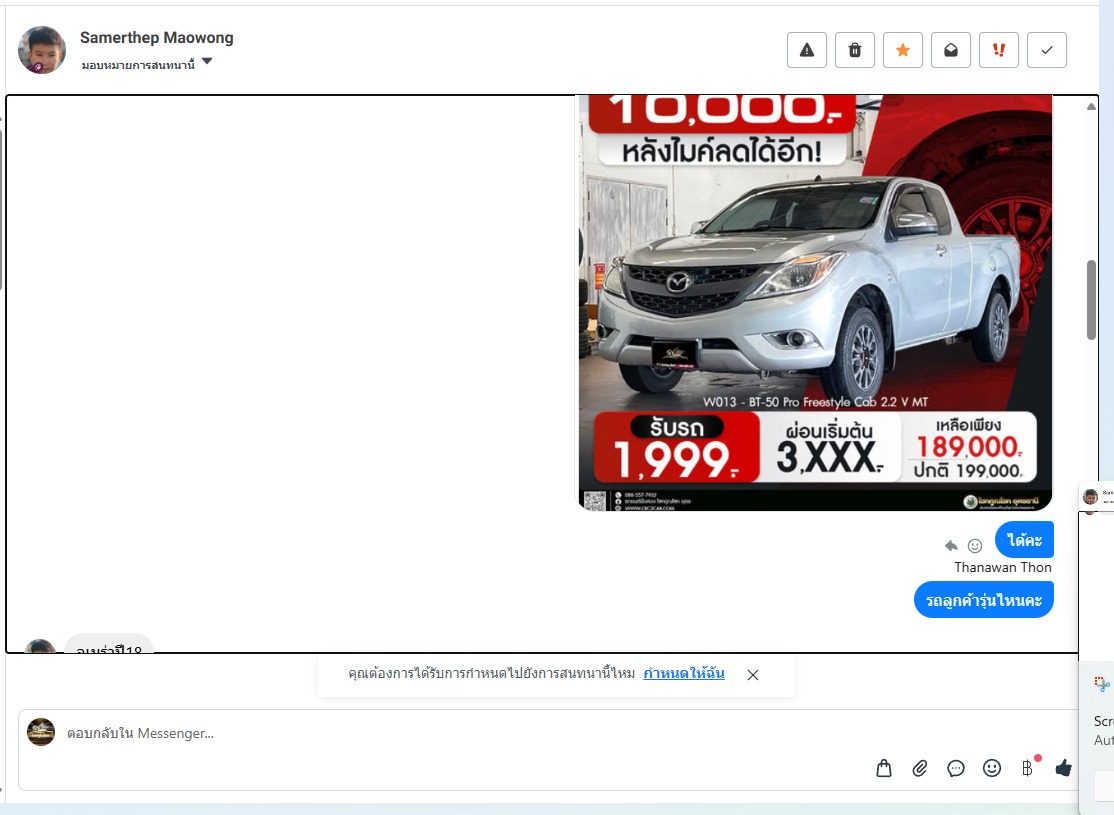The height and width of the screenshot is (815, 1114).
Task: Star this conversation as follow-up
Action: [902, 50]
